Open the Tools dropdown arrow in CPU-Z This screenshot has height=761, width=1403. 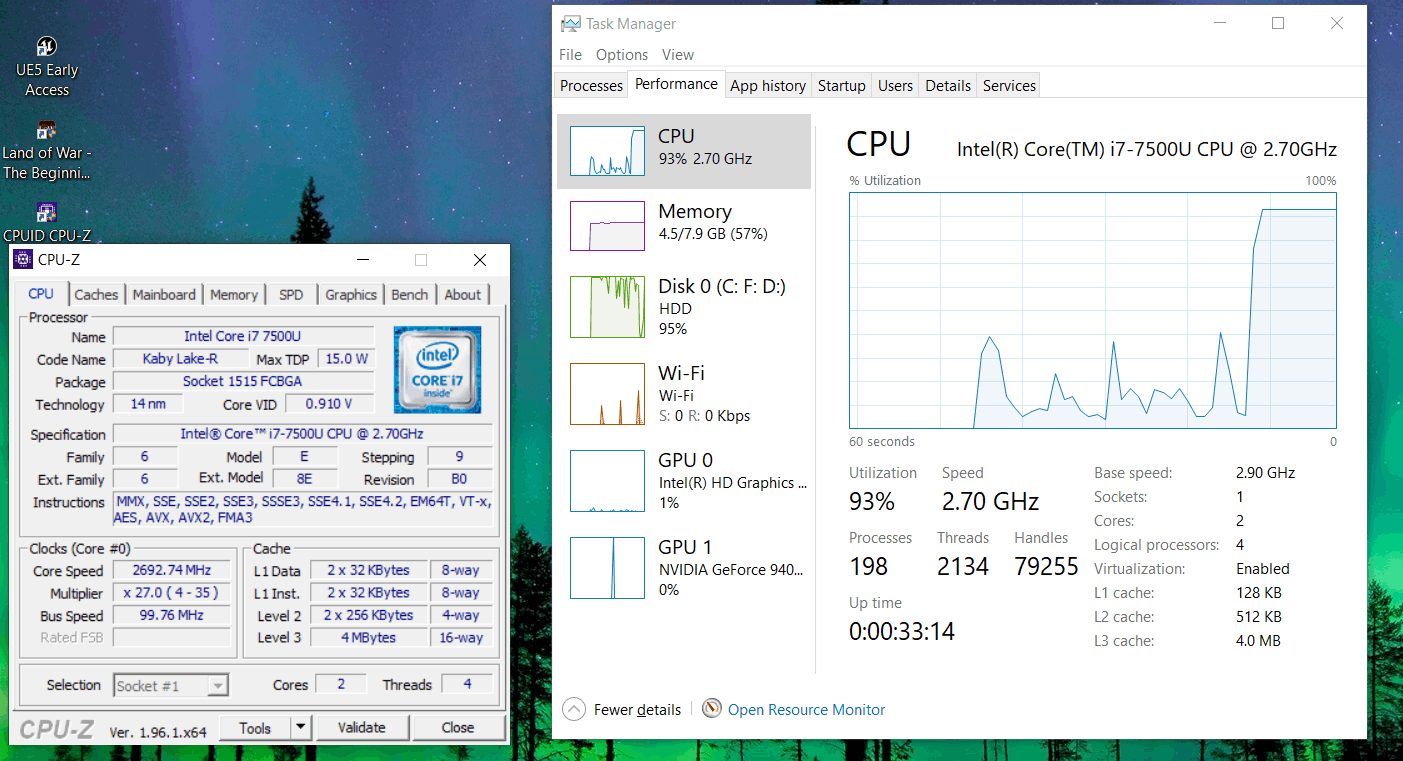(300, 728)
